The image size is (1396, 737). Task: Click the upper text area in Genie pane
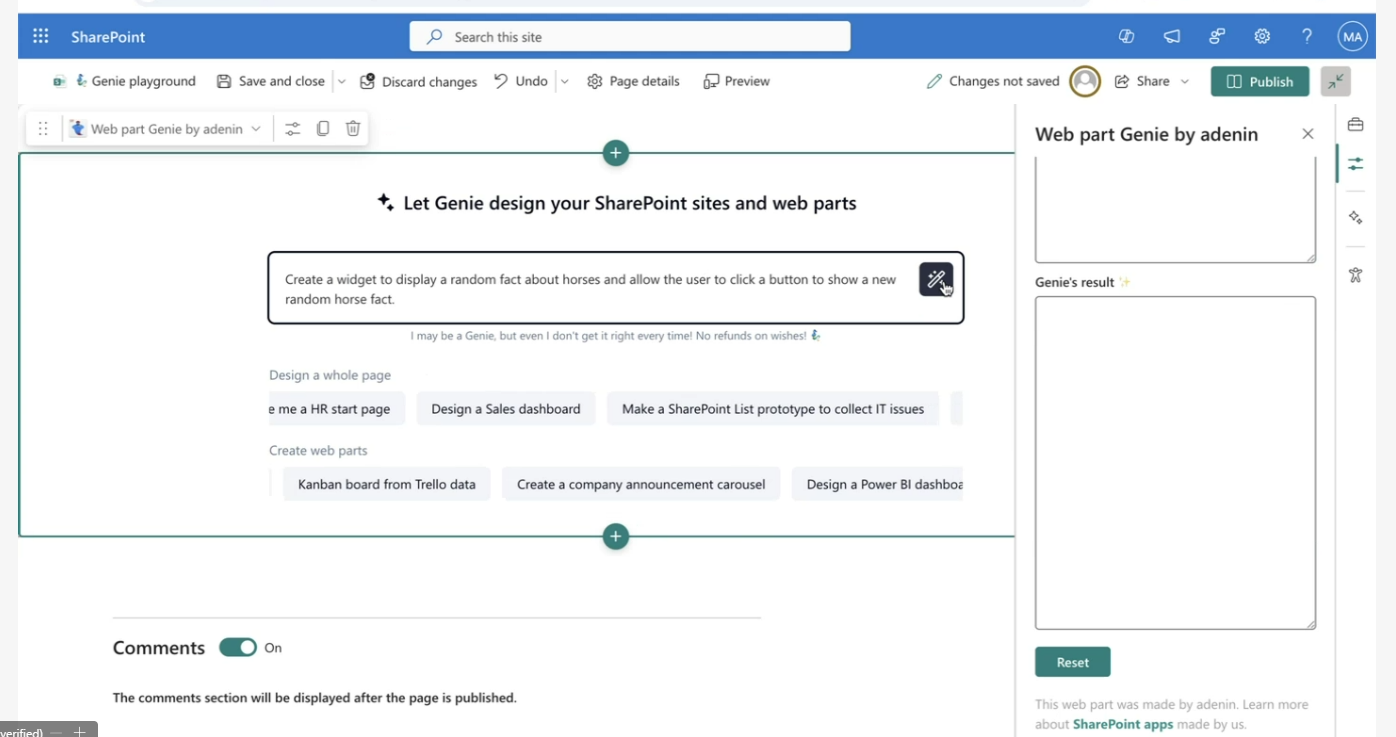(1175, 212)
